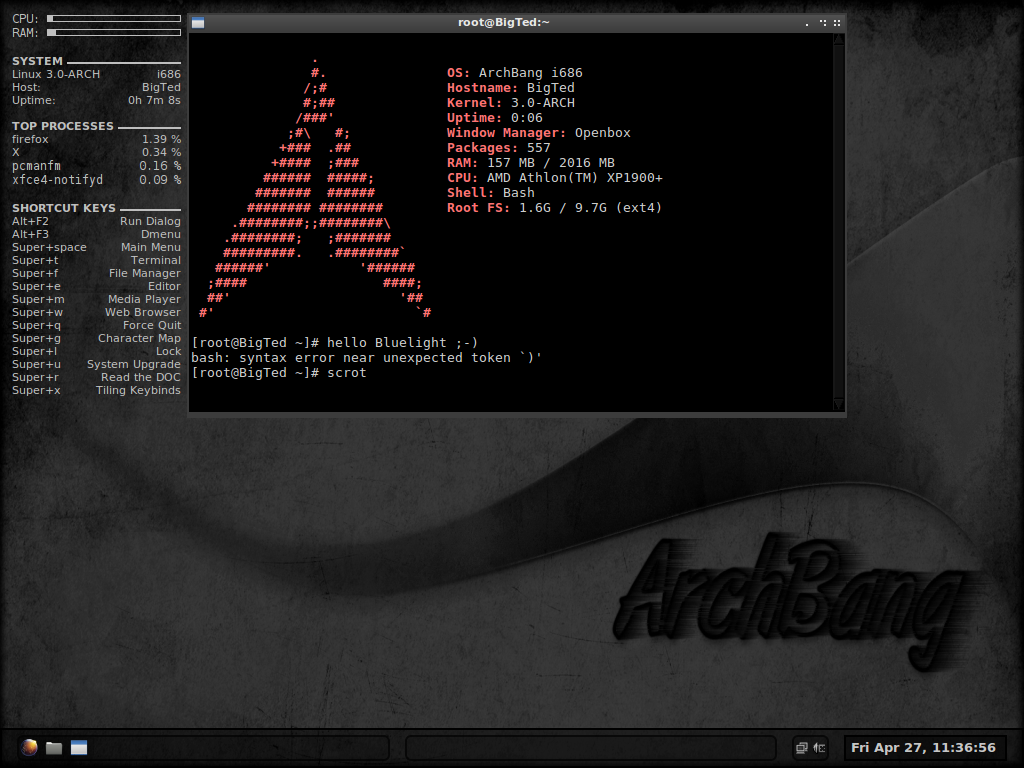This screenshot has height=768, width=1024.
Task: Click 'Window Manager: Openbox' in terminal
Action: click(539, 133)
